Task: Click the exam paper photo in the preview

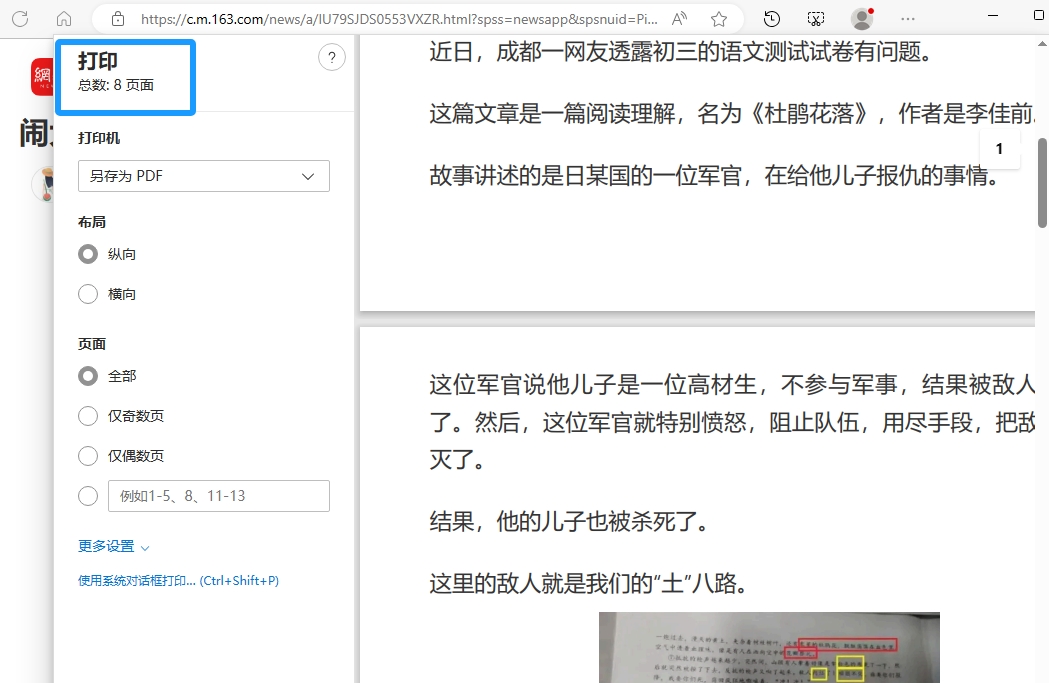Action: [769, 647]
